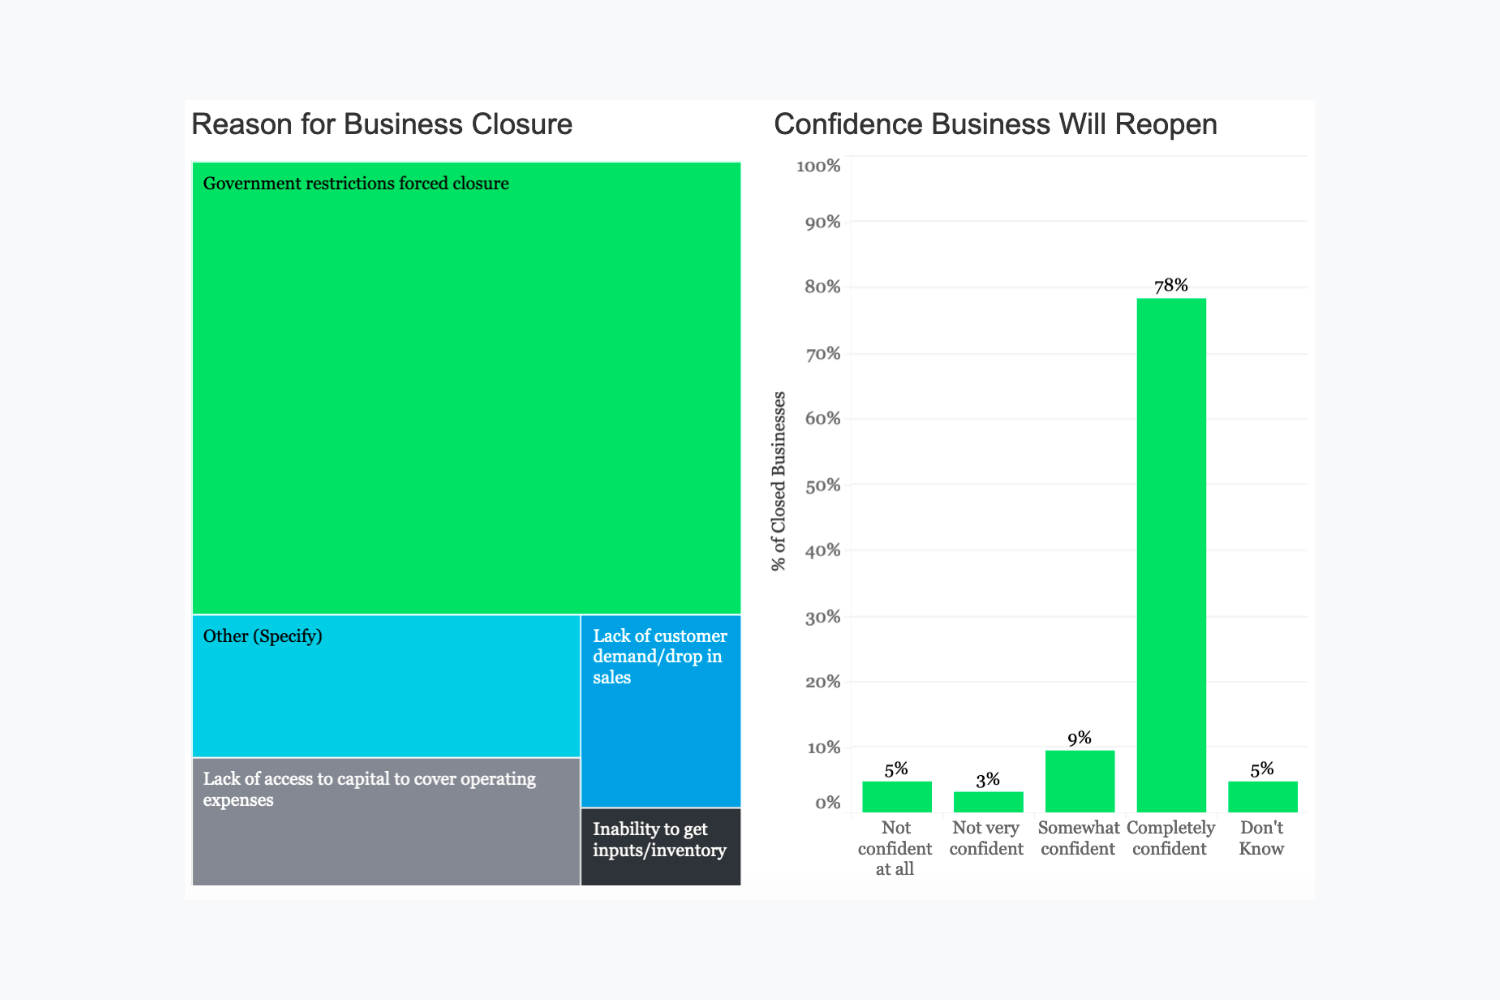Click the % of Closed Businesses axis title
The height and width of the screenshot is (1000, 1500).
pyautogui.click(x=779, y=481)
